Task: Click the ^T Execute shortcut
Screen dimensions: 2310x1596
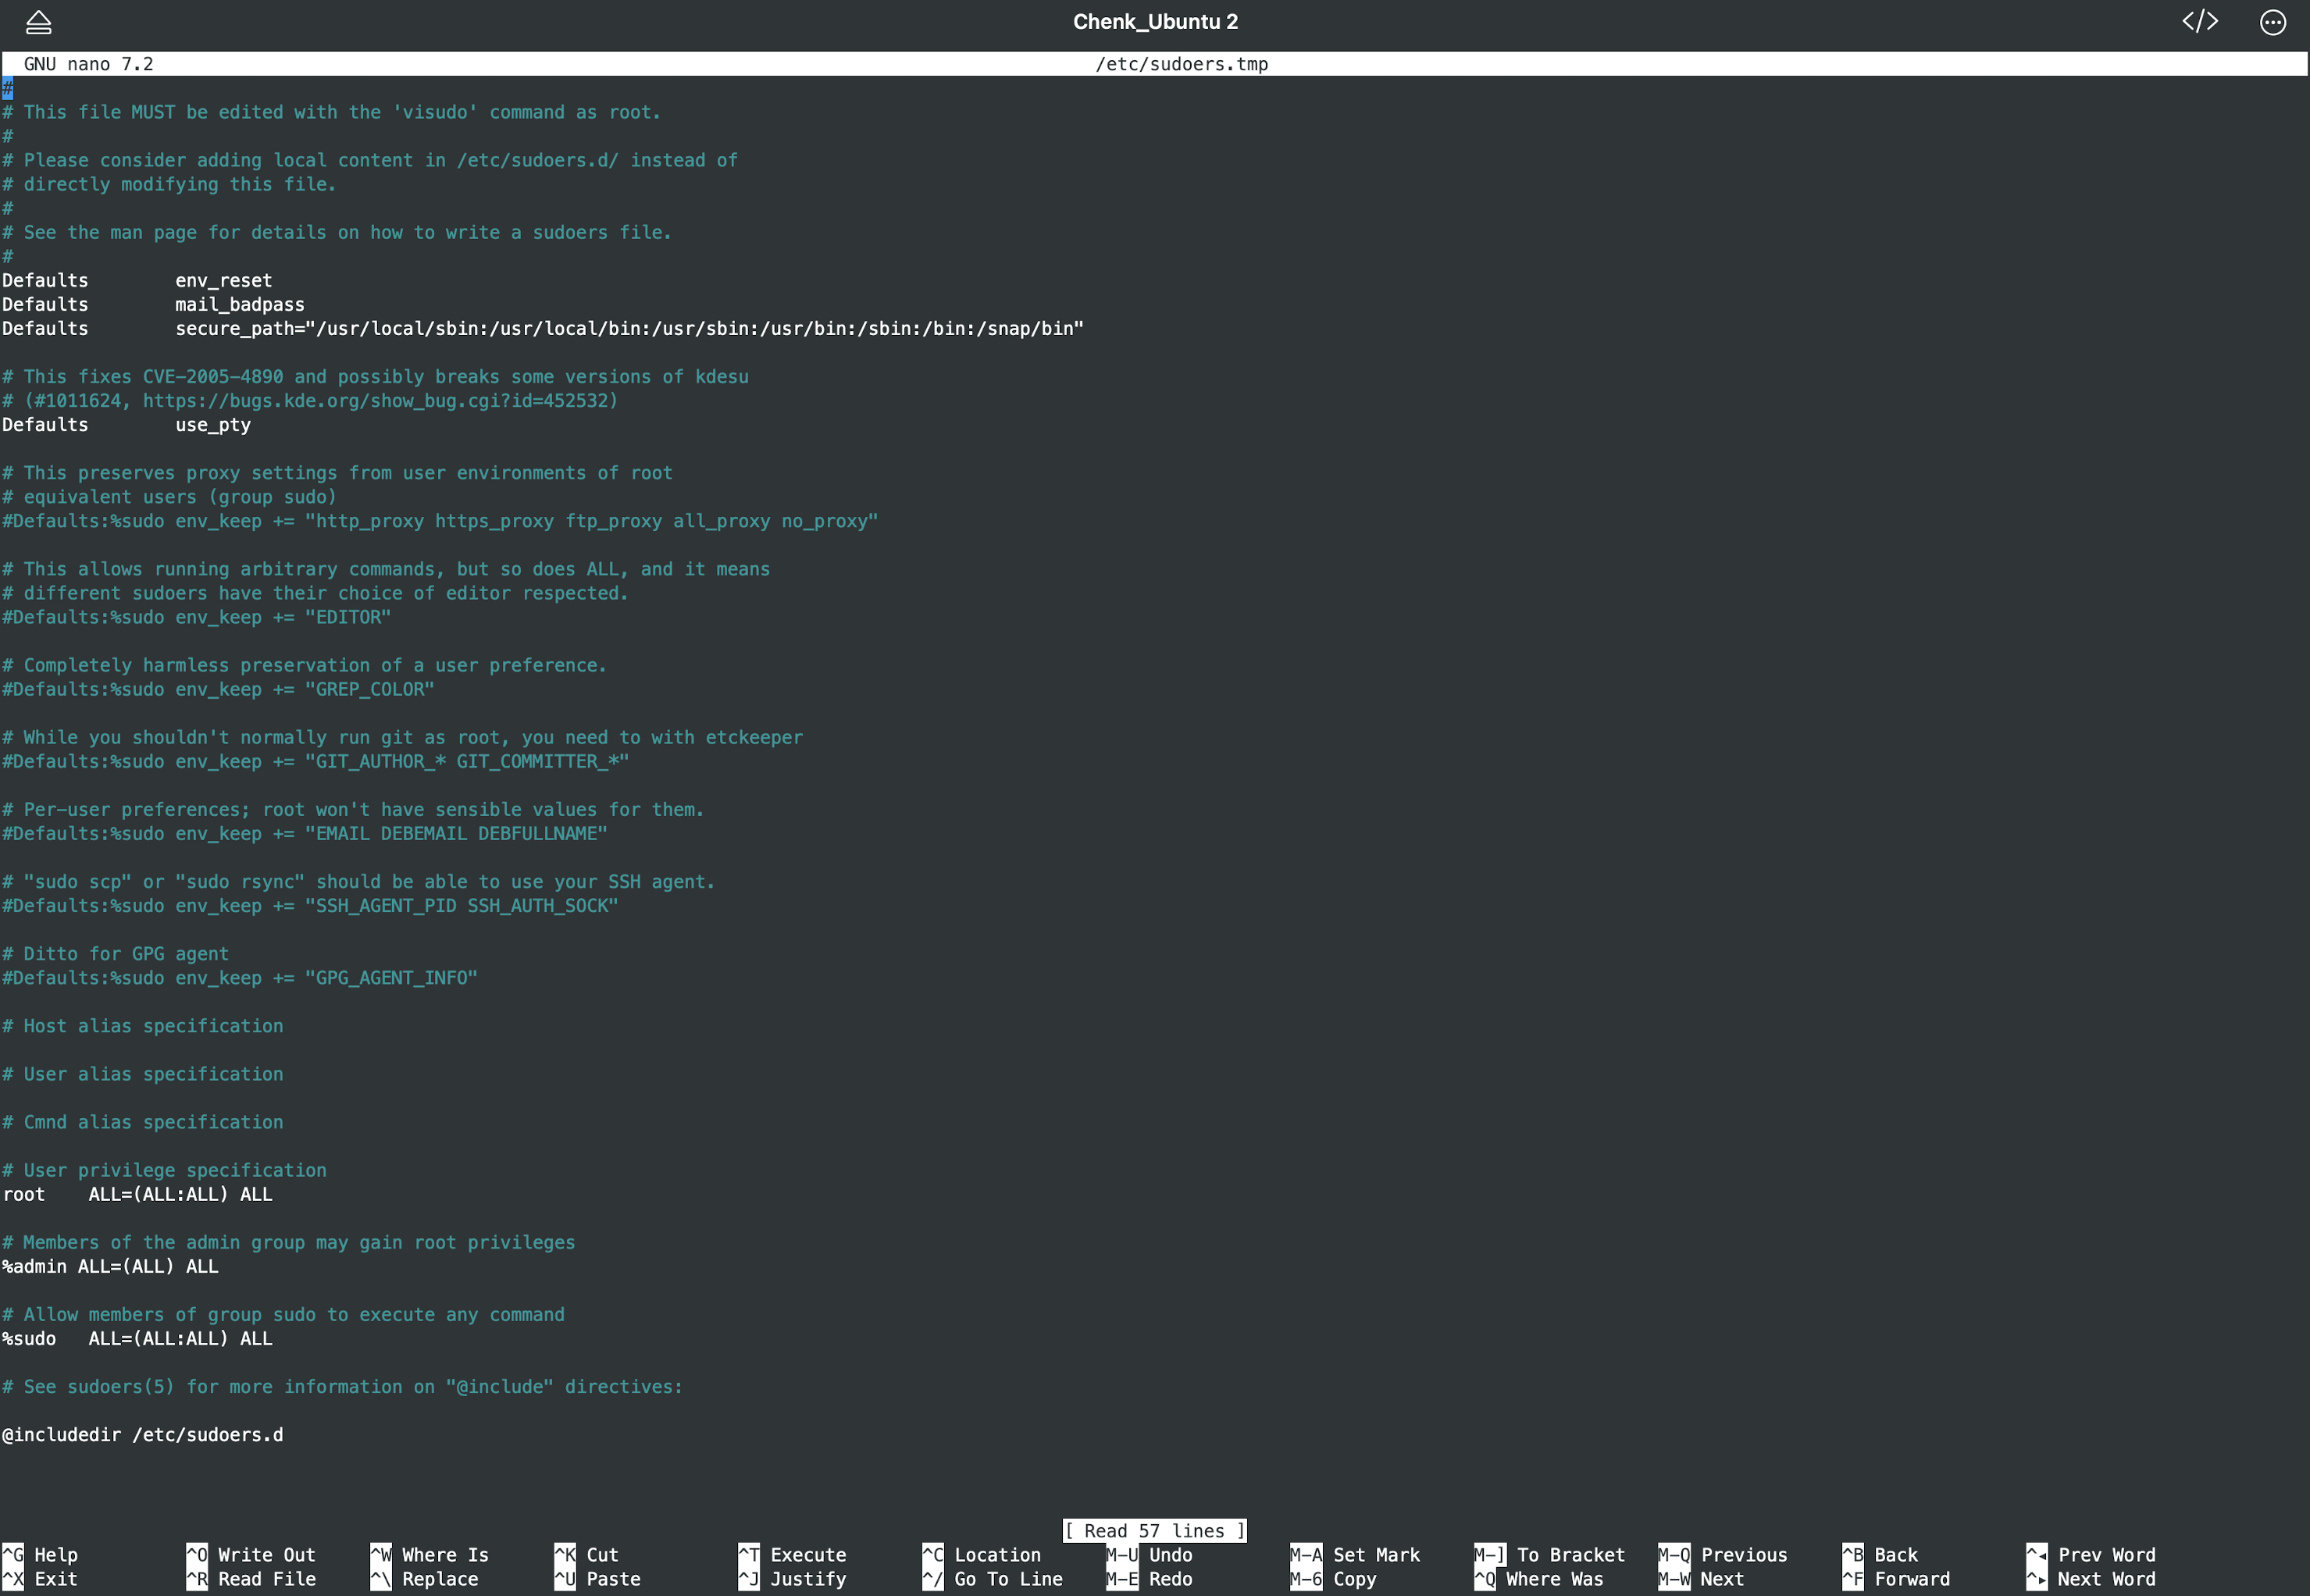Action: coord(793,1555)
